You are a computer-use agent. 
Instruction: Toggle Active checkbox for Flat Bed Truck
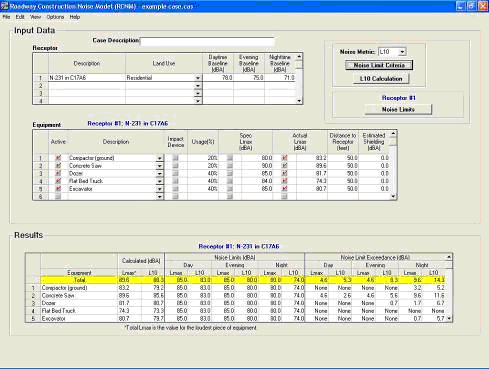pos(58,181)
